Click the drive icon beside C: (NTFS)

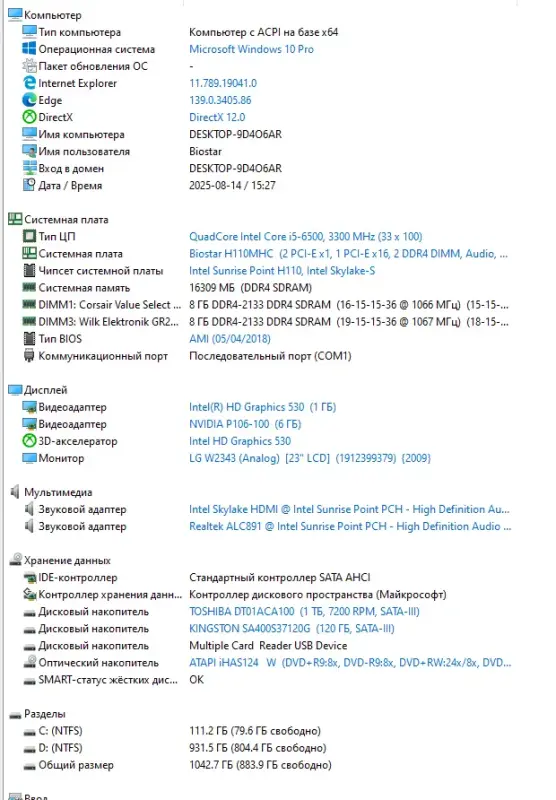click(x=29, y=732)
